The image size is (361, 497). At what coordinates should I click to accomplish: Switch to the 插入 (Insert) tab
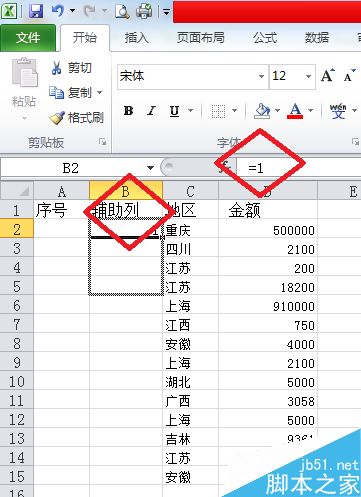(x=136, y=38)
